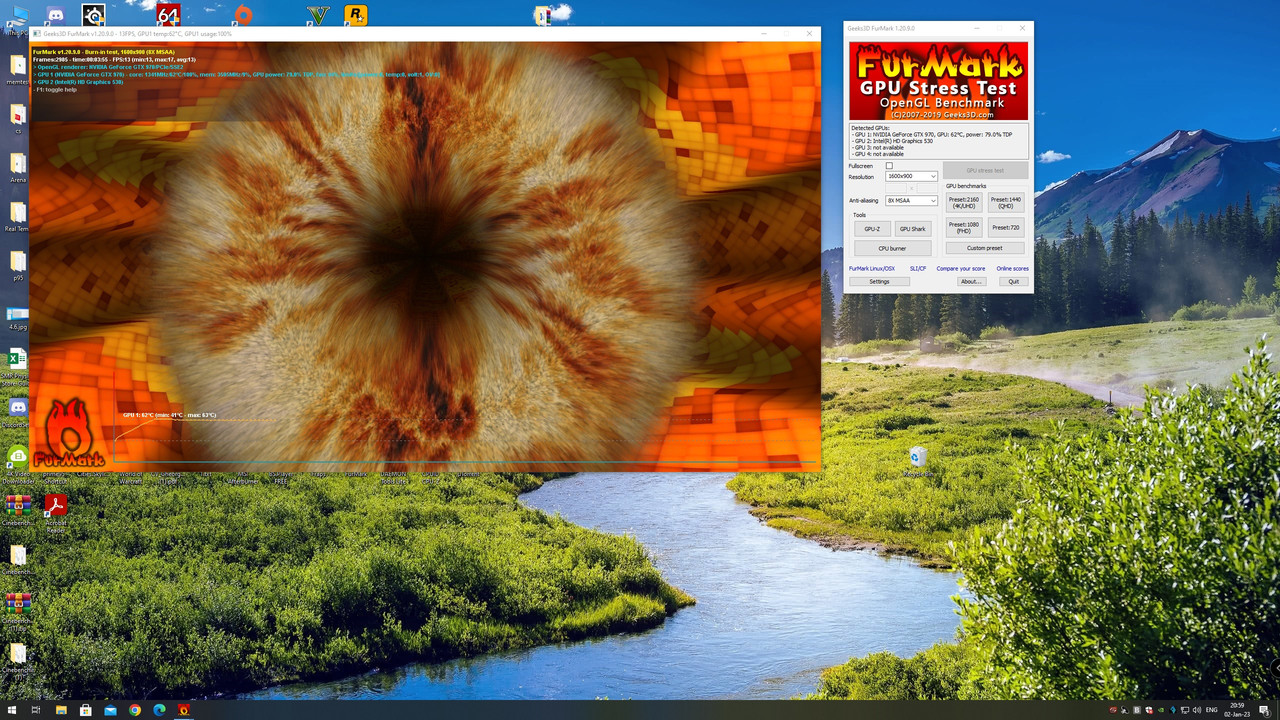Launch the GTA V desktop shortcut

pos(318,15)
